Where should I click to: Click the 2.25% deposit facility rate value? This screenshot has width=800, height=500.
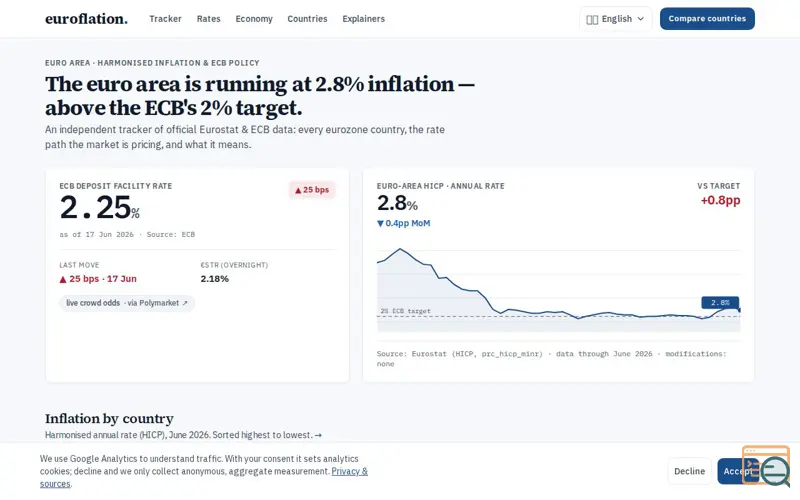click(x=99, y=208)
